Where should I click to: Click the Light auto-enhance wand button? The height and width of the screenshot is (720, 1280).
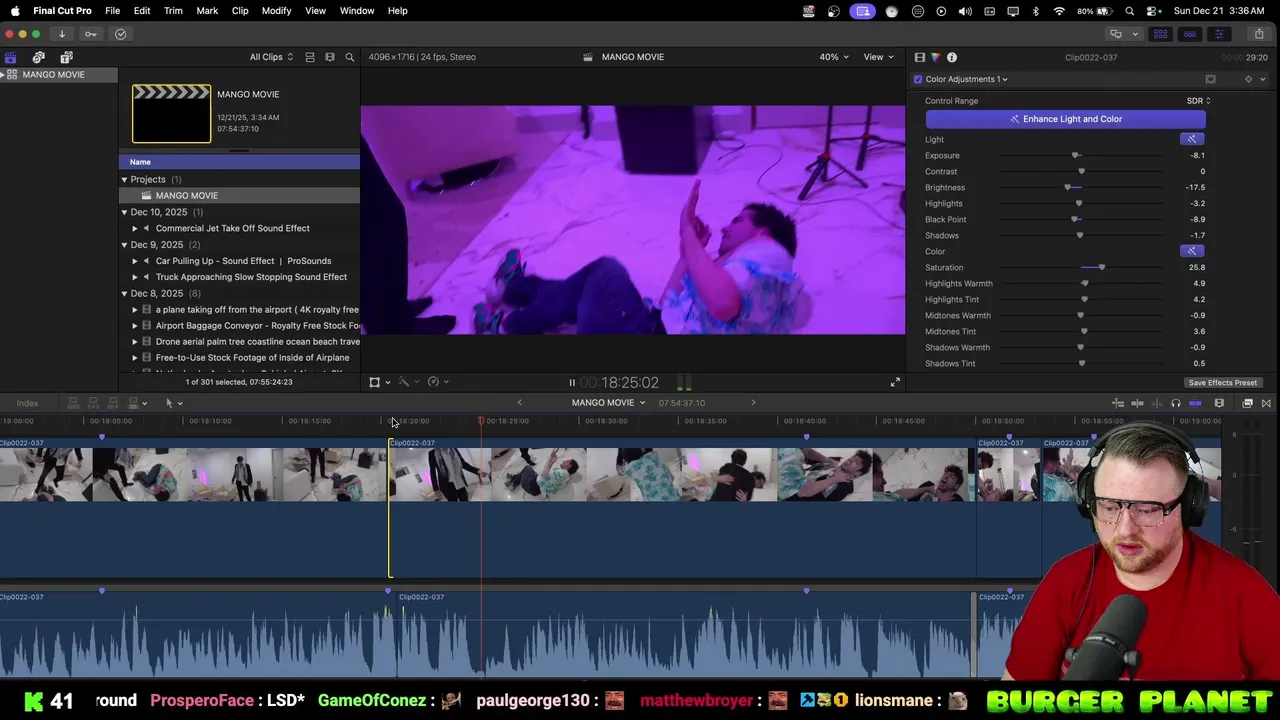[1191, 139]
